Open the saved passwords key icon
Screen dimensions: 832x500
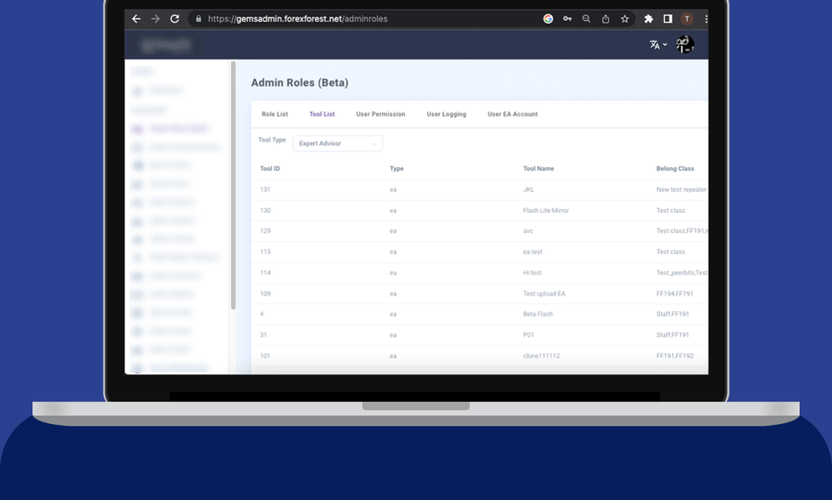click(x=567, y=19)
